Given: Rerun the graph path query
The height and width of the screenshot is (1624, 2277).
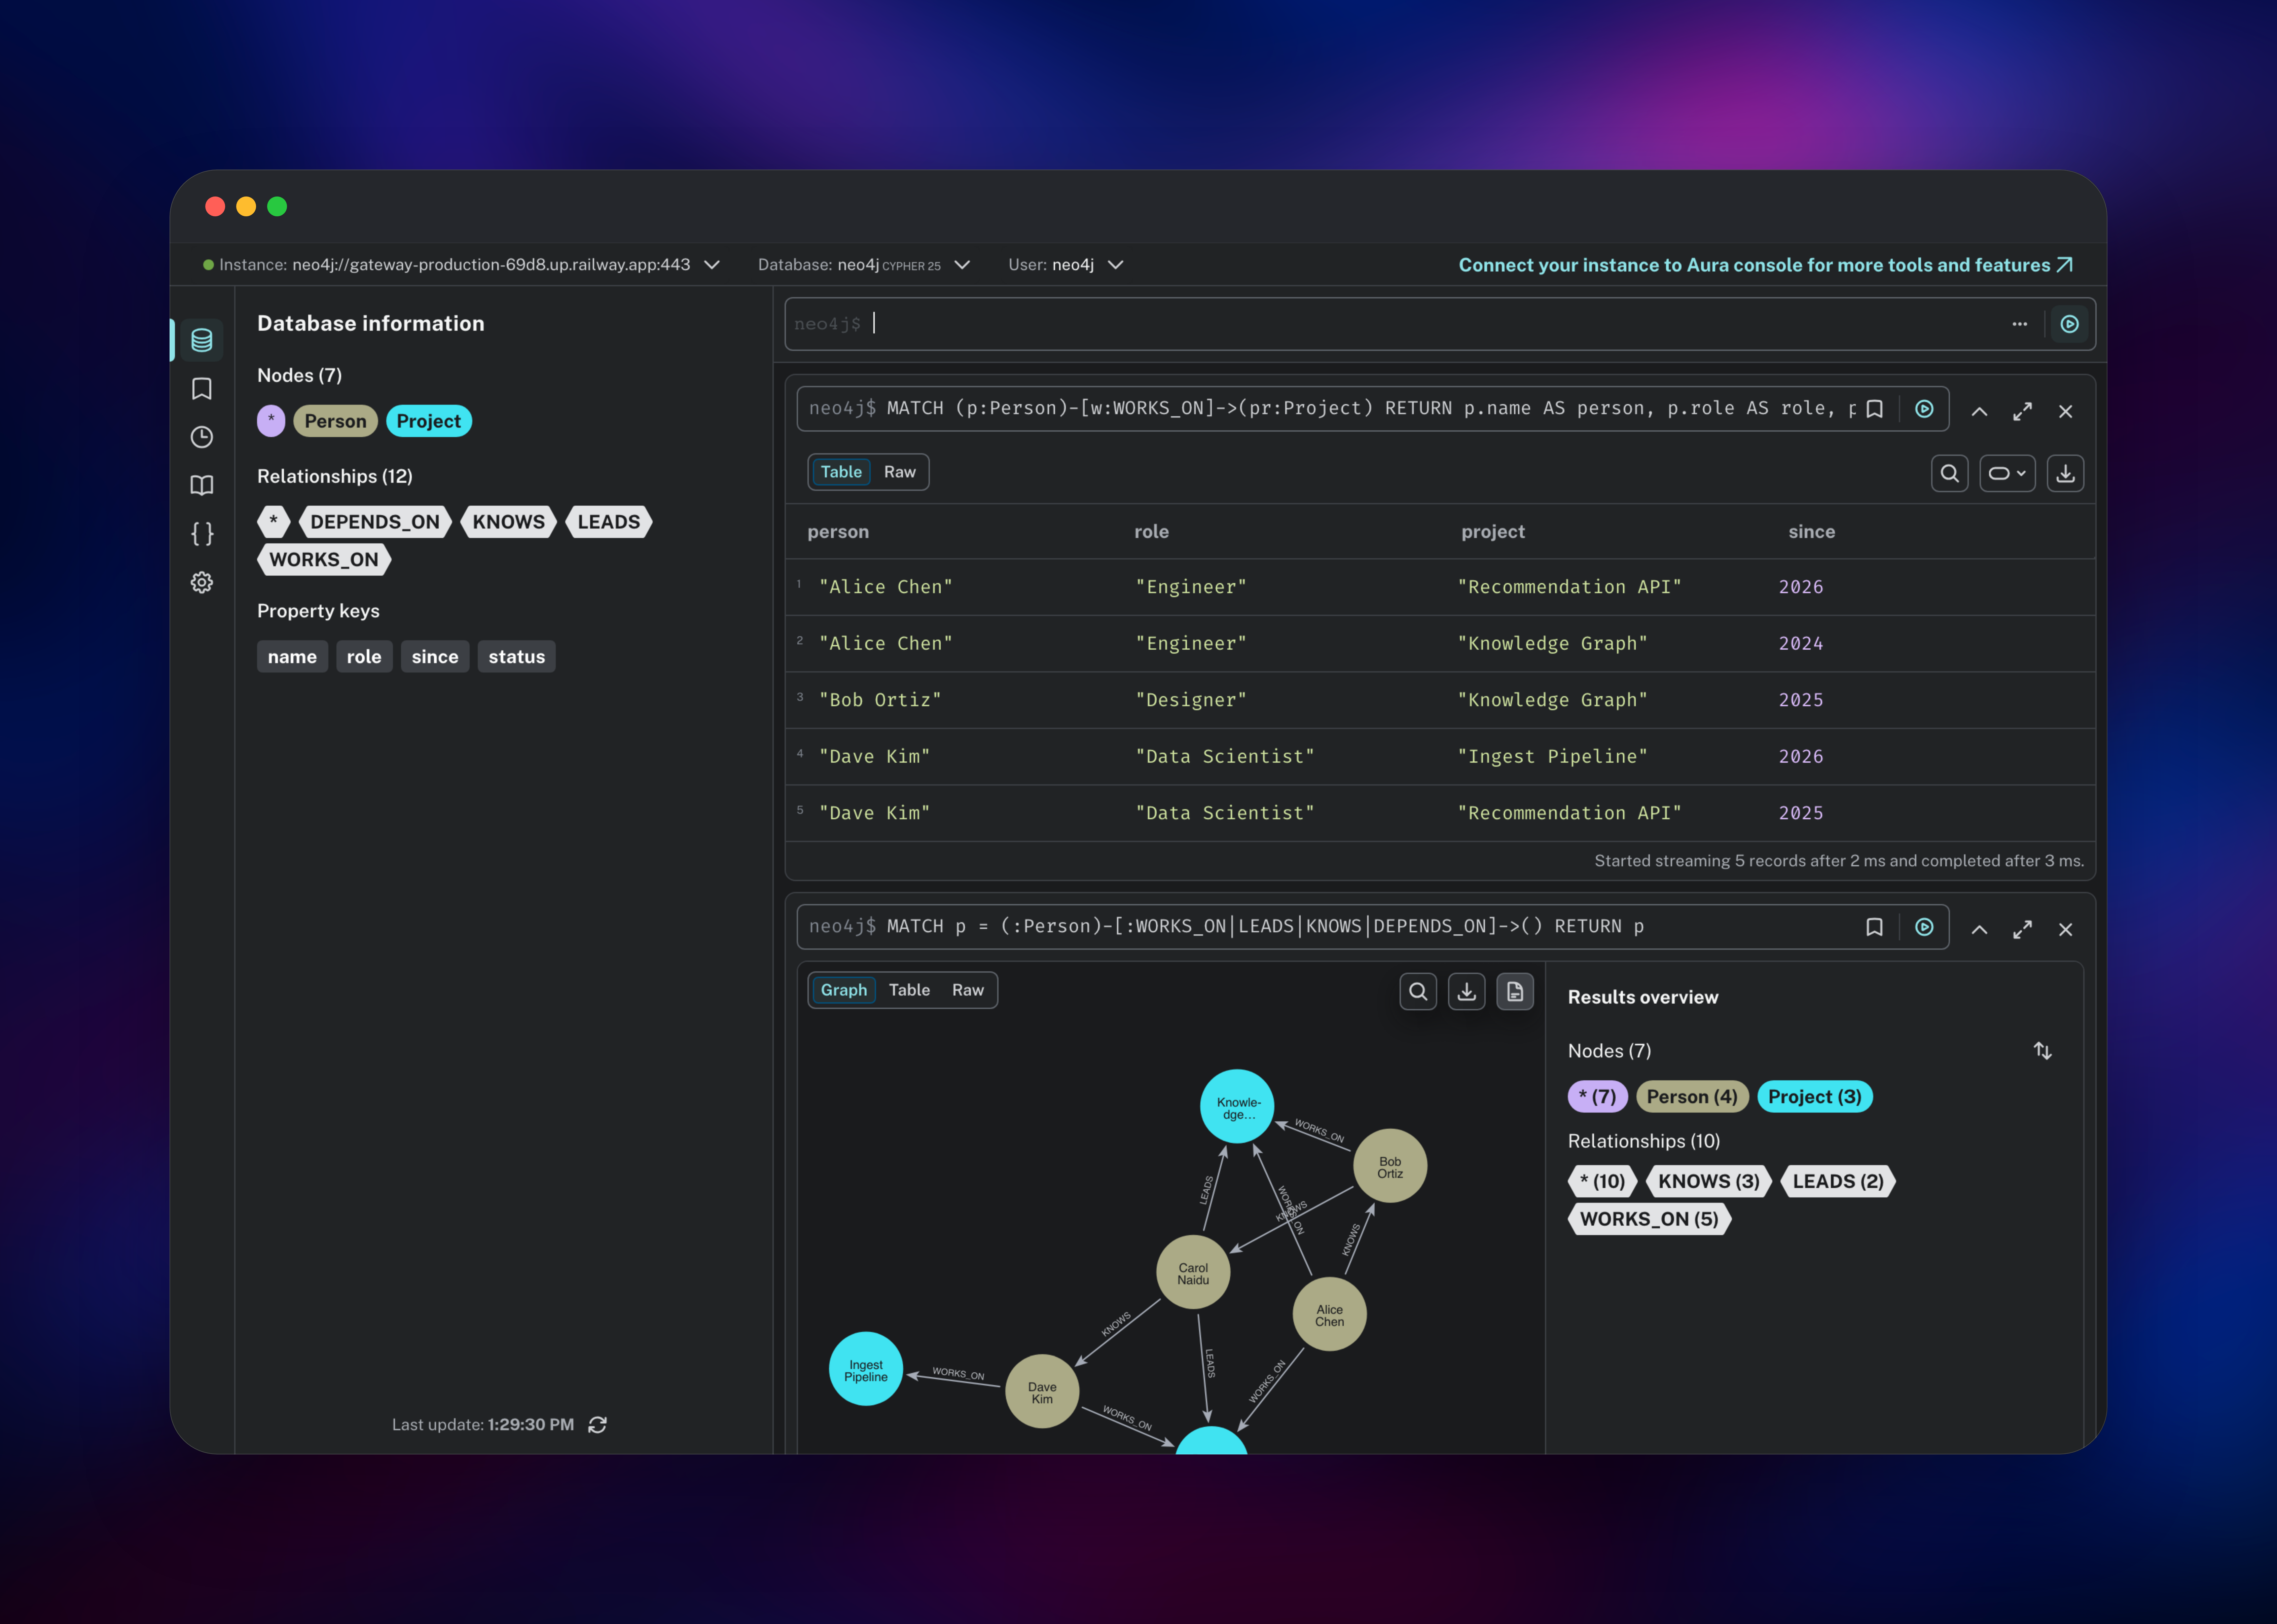Looking at the screenshot, I should [1924, 927].
